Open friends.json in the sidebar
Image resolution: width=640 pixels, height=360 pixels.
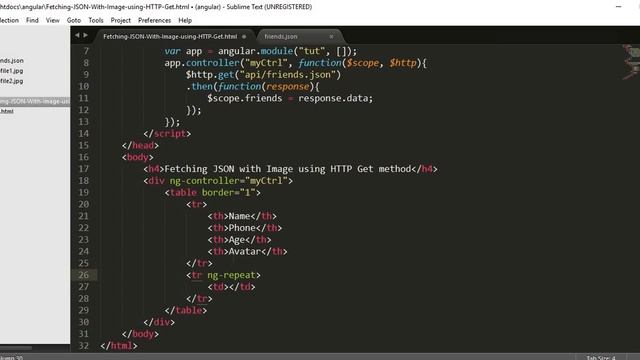click(12, 60)
